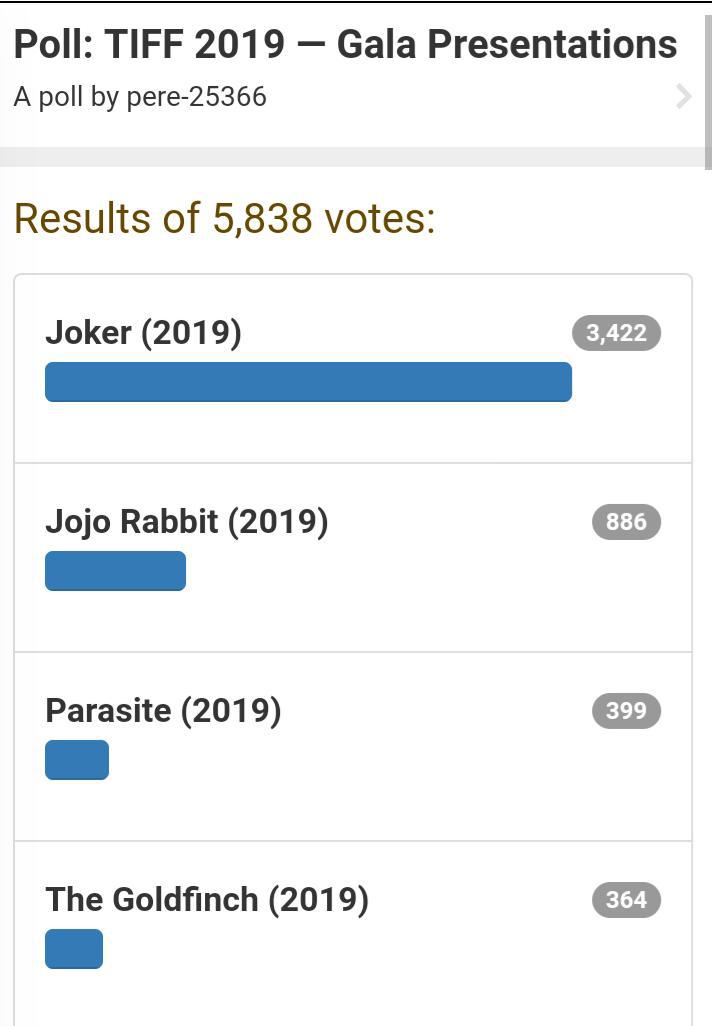Click the 364 vote count badge
The width and height of the screenshot is (712, 1026).
coord(626,900)
